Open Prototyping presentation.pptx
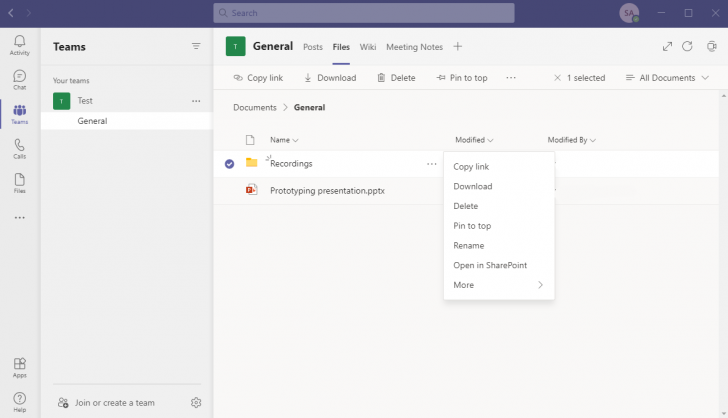 point(327,190)
